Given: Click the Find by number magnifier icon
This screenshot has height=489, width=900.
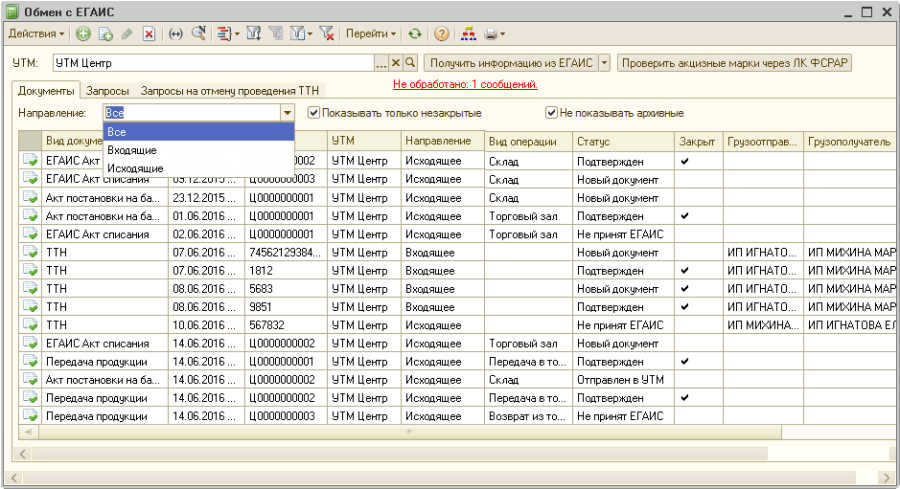Looking at the screenshot, I should point(199,34).
